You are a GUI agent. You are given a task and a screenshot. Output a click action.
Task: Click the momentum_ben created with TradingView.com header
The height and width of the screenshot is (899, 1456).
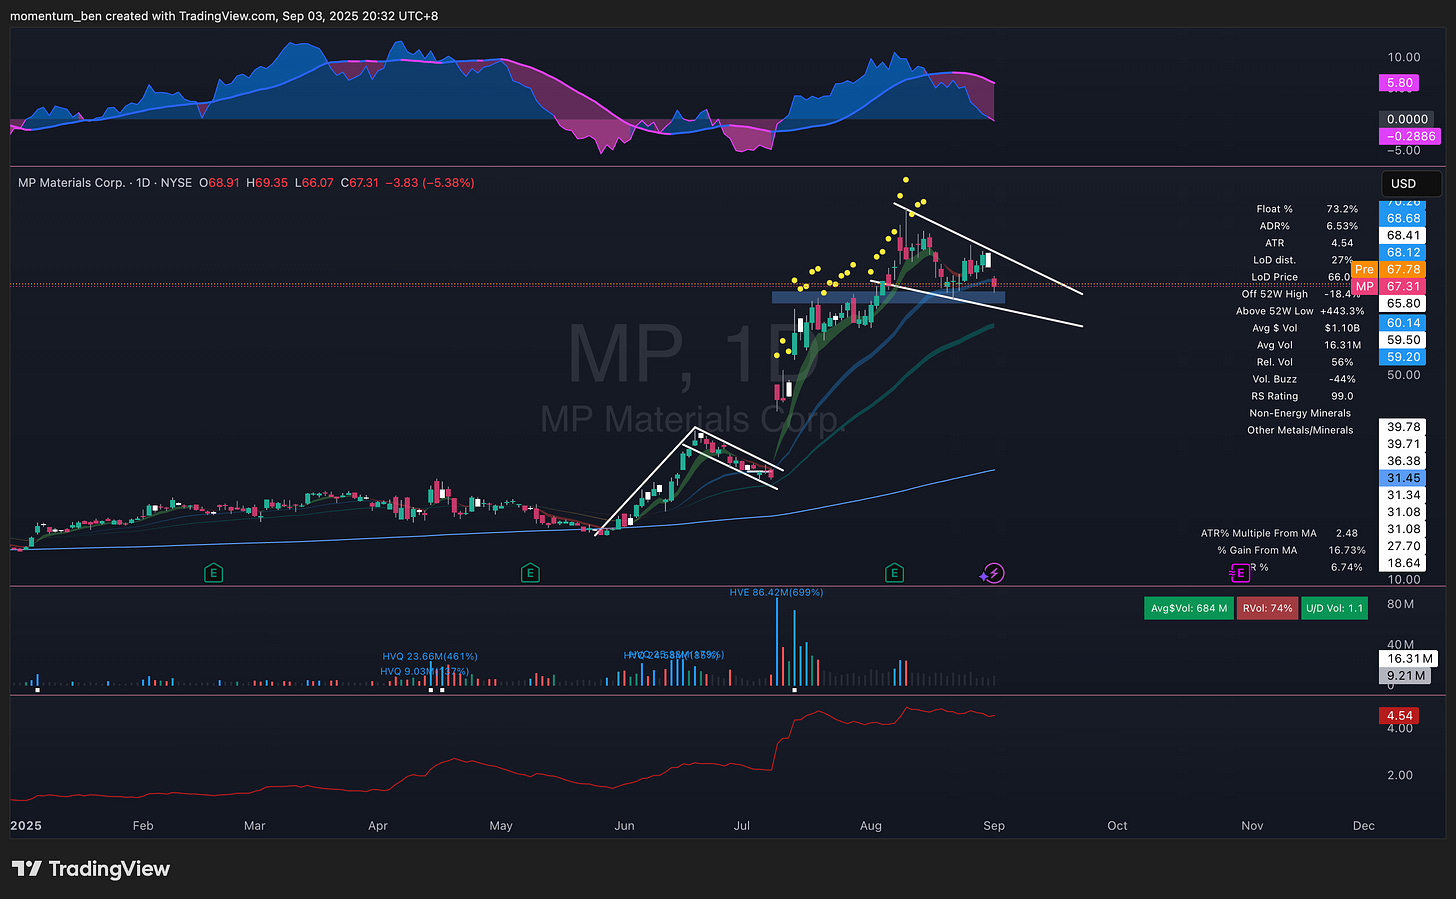click(224, 16)
